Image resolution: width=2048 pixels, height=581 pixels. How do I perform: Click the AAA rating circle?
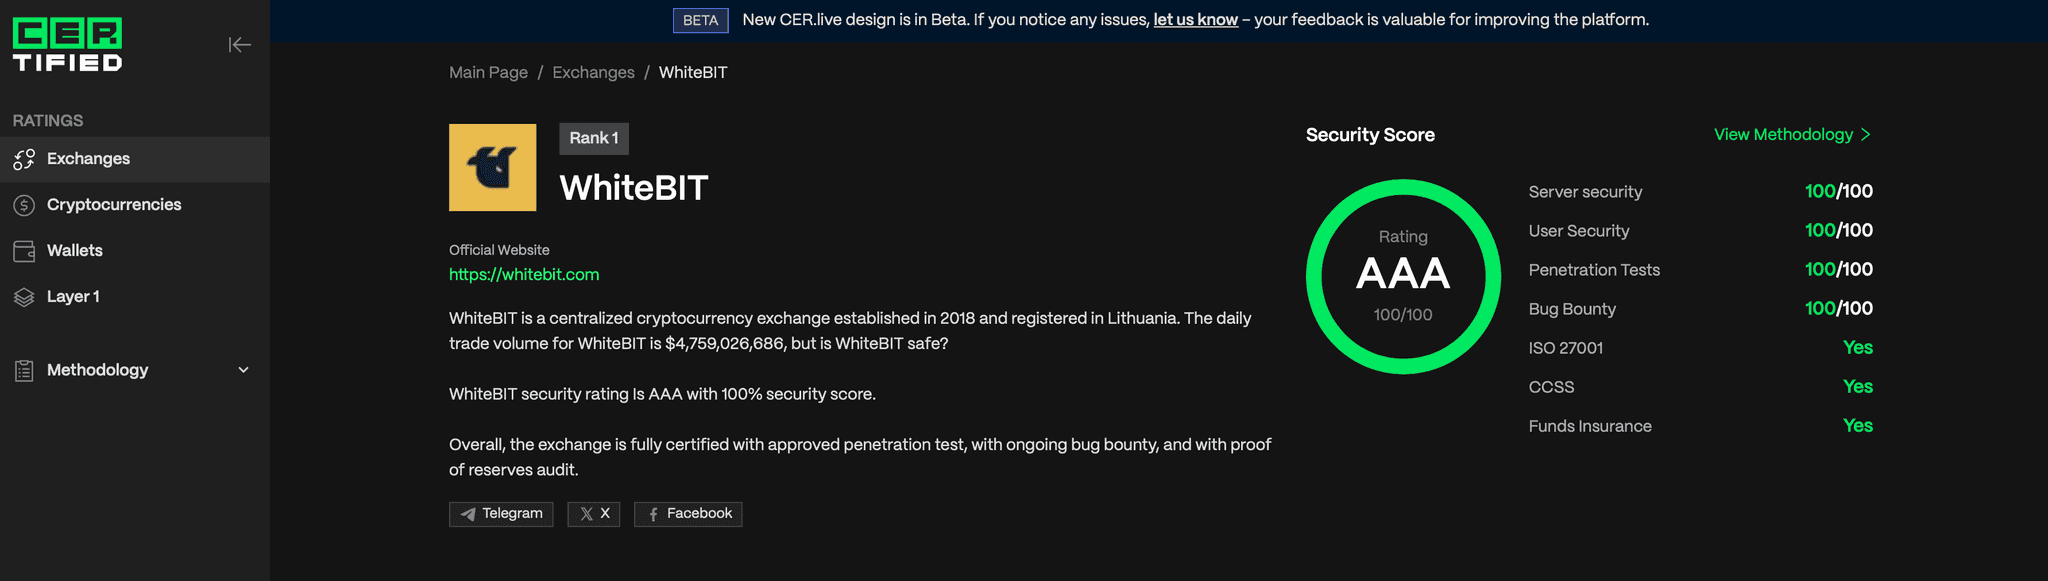click(x=1403, y=276)
